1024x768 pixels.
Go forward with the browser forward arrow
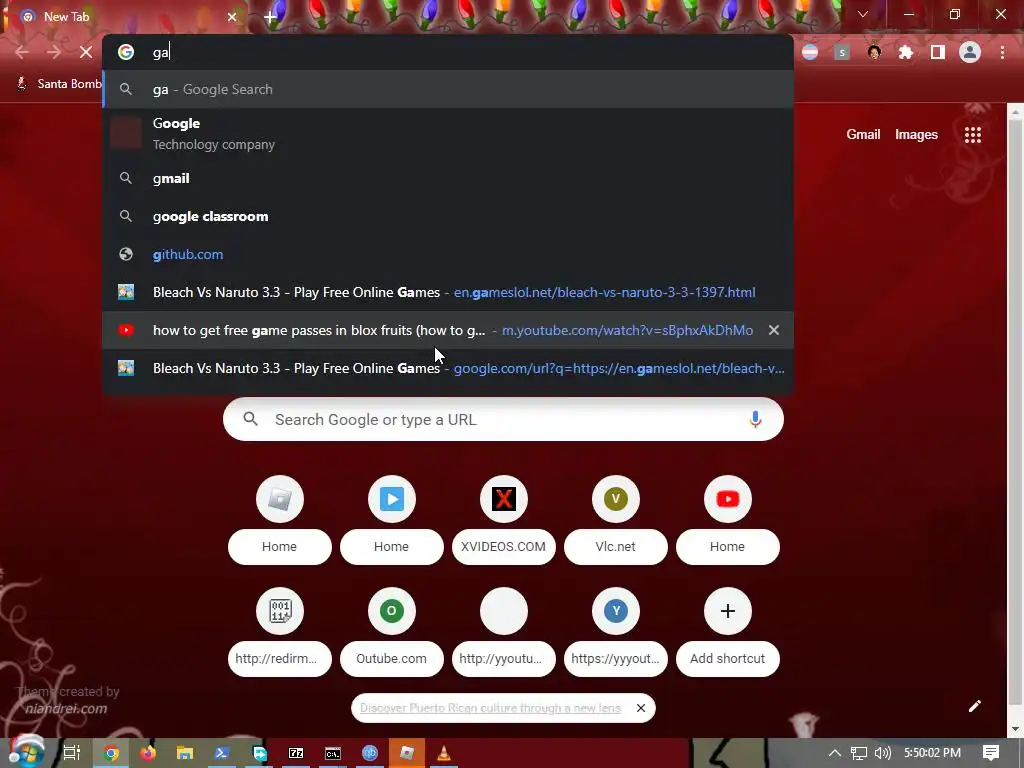[54, 52]
